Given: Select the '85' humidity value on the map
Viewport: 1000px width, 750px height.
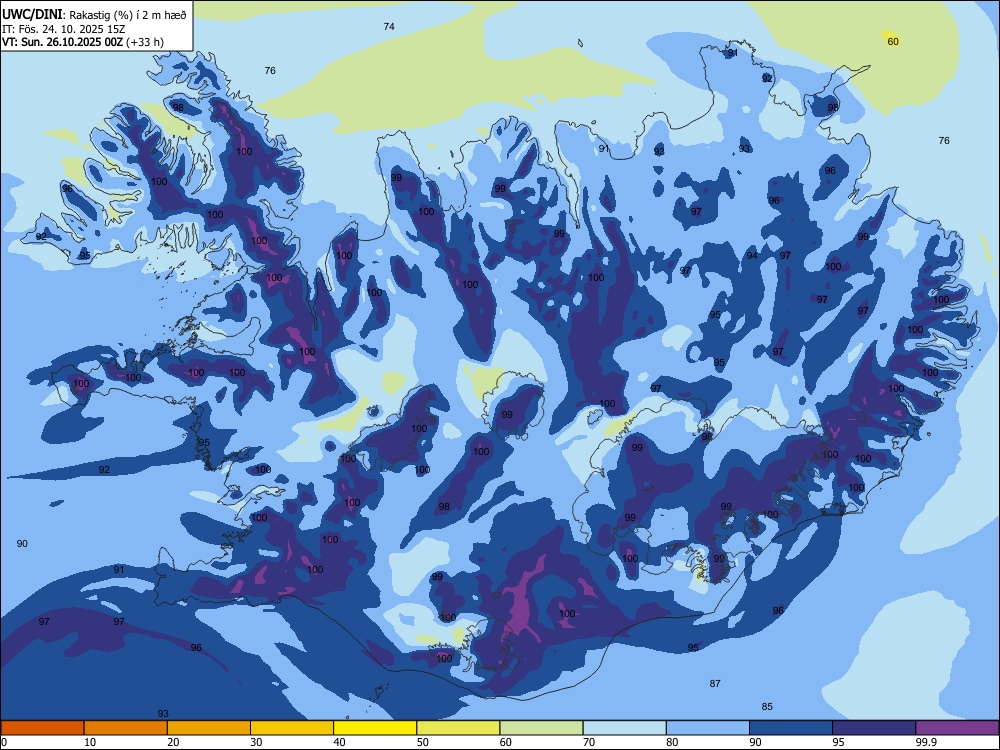Looking at the screenshot, I should [x=767, y=707].
